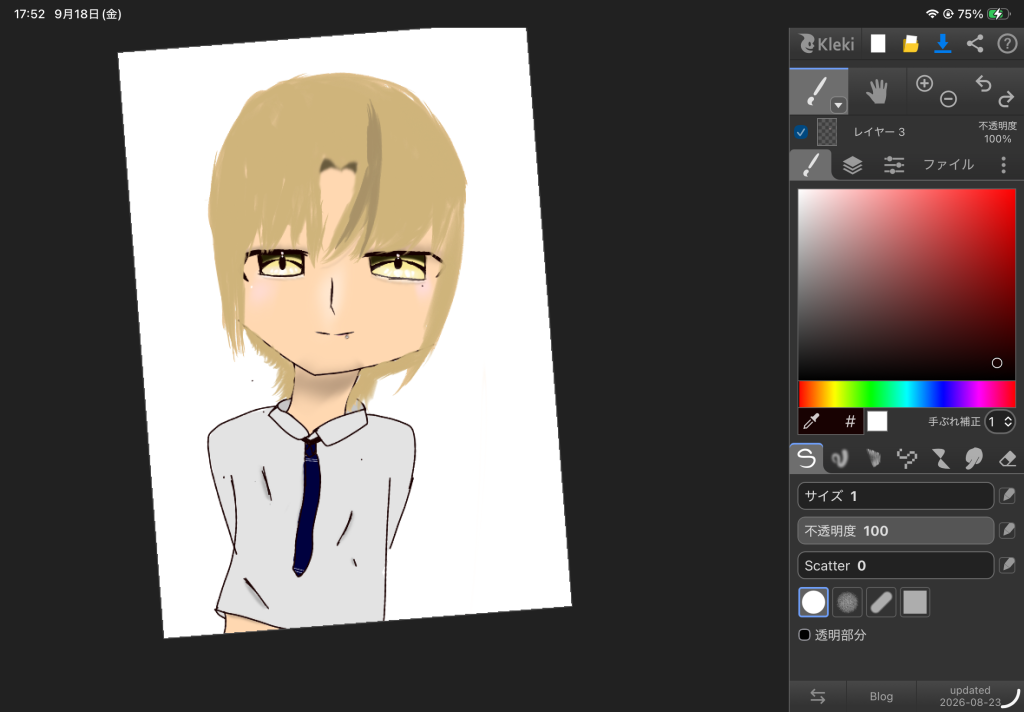Open the ファイル tab
The width and height of the screenshot is (1024, 712).
coord(948,165)
